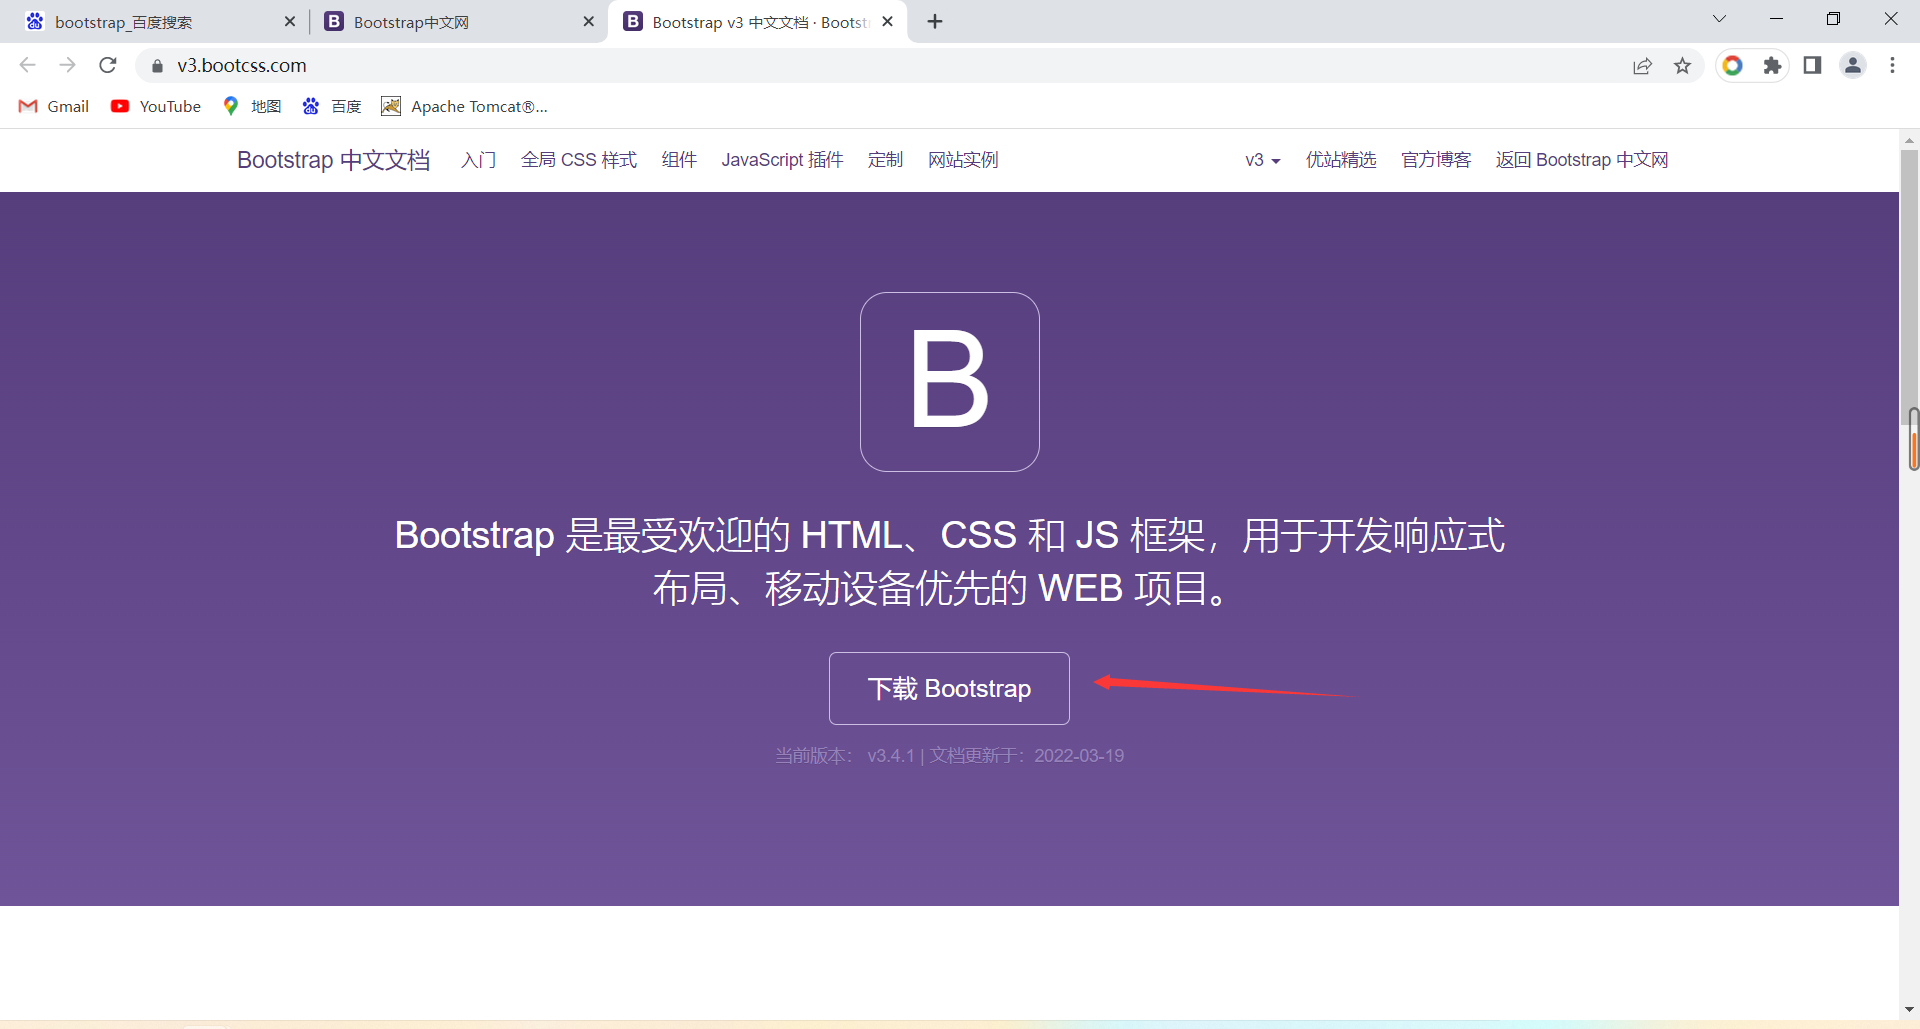The height and width of the screenshot is (1029, 1920).
Task: Open Chrome three-dot menu
Action: pos(1892,66)
